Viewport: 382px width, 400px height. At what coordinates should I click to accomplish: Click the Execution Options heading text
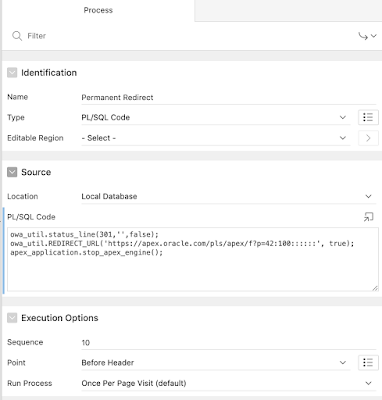click(60, 318)
